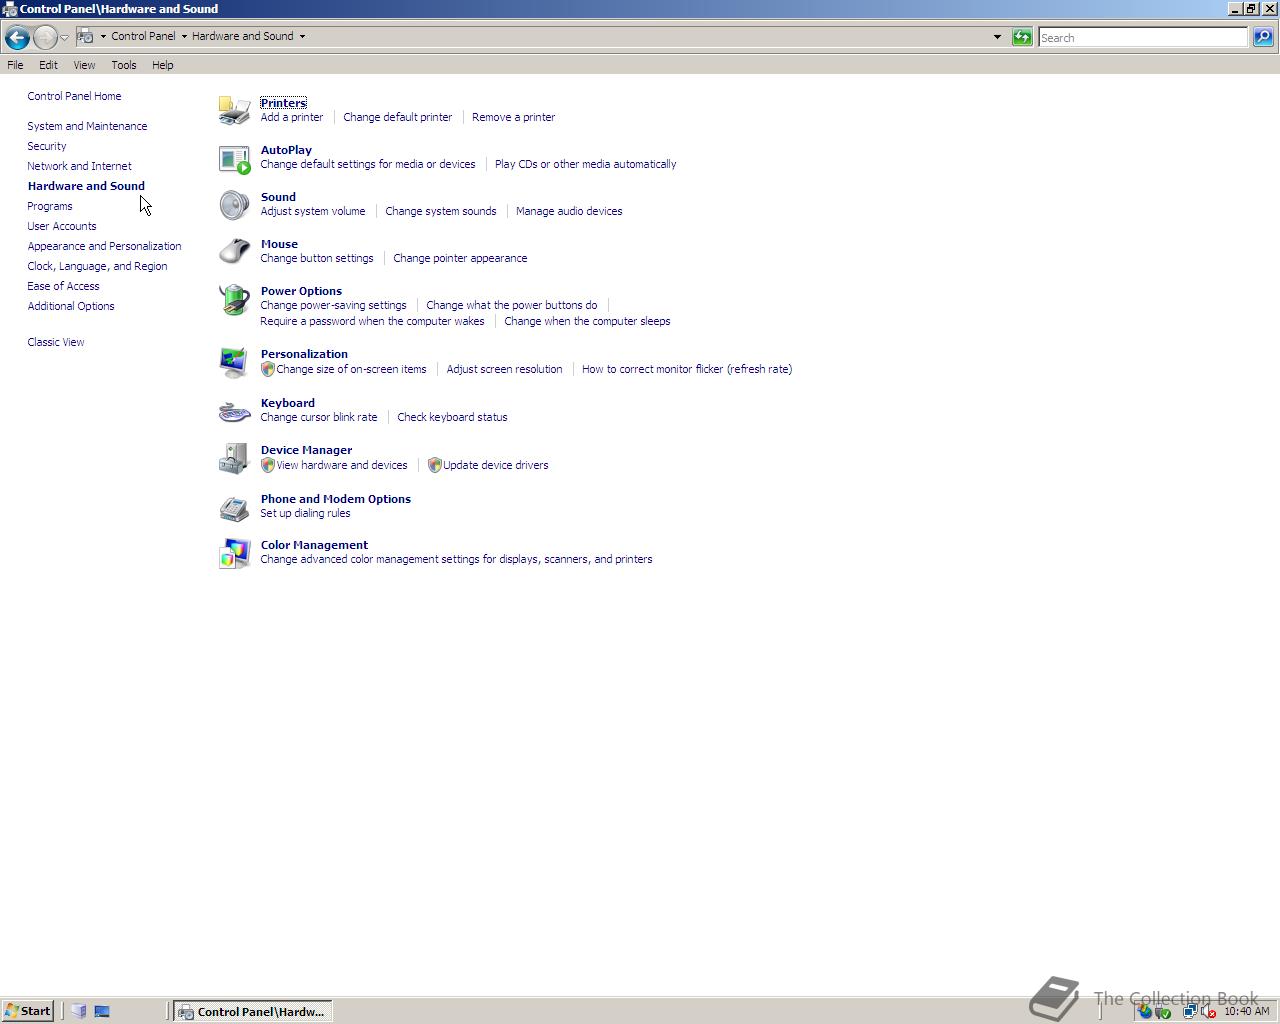Click the Power Options battery icon

coord(234,299)
